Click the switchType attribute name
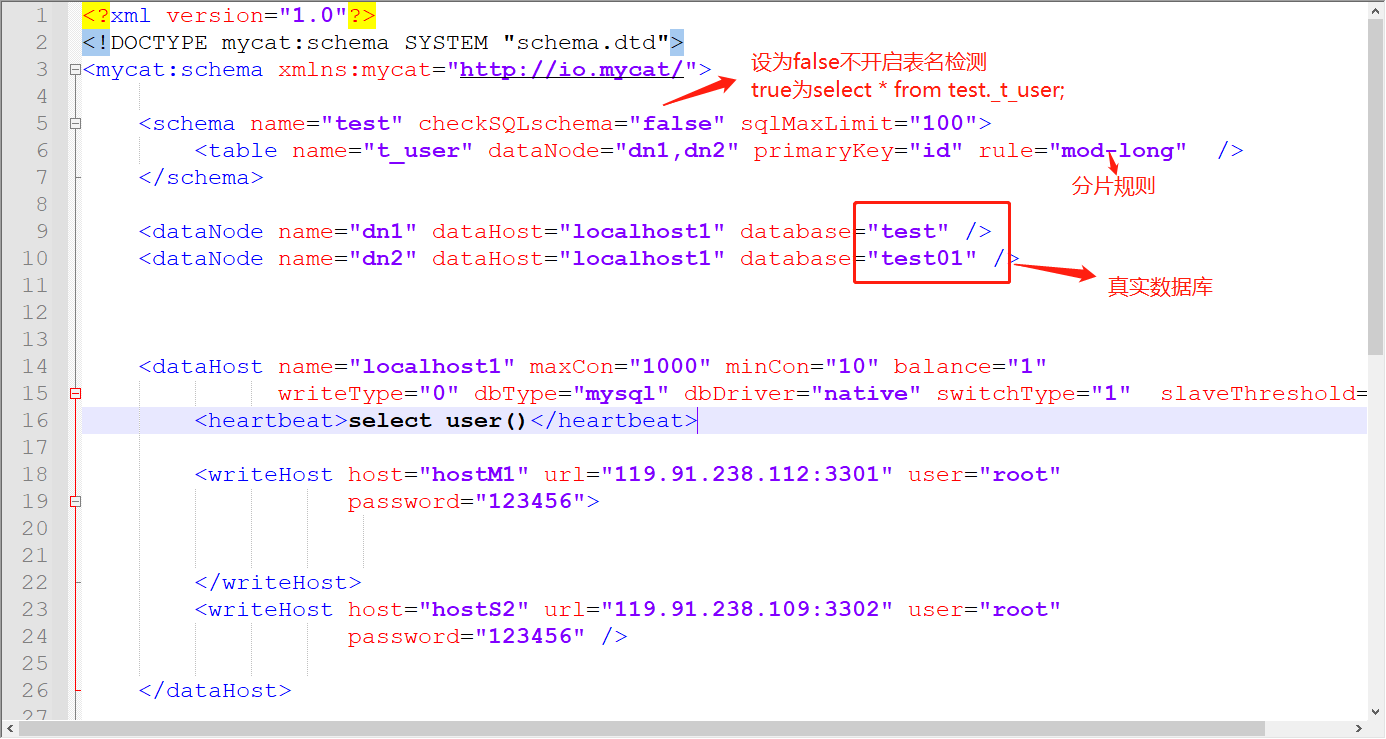 [1005, 394]
